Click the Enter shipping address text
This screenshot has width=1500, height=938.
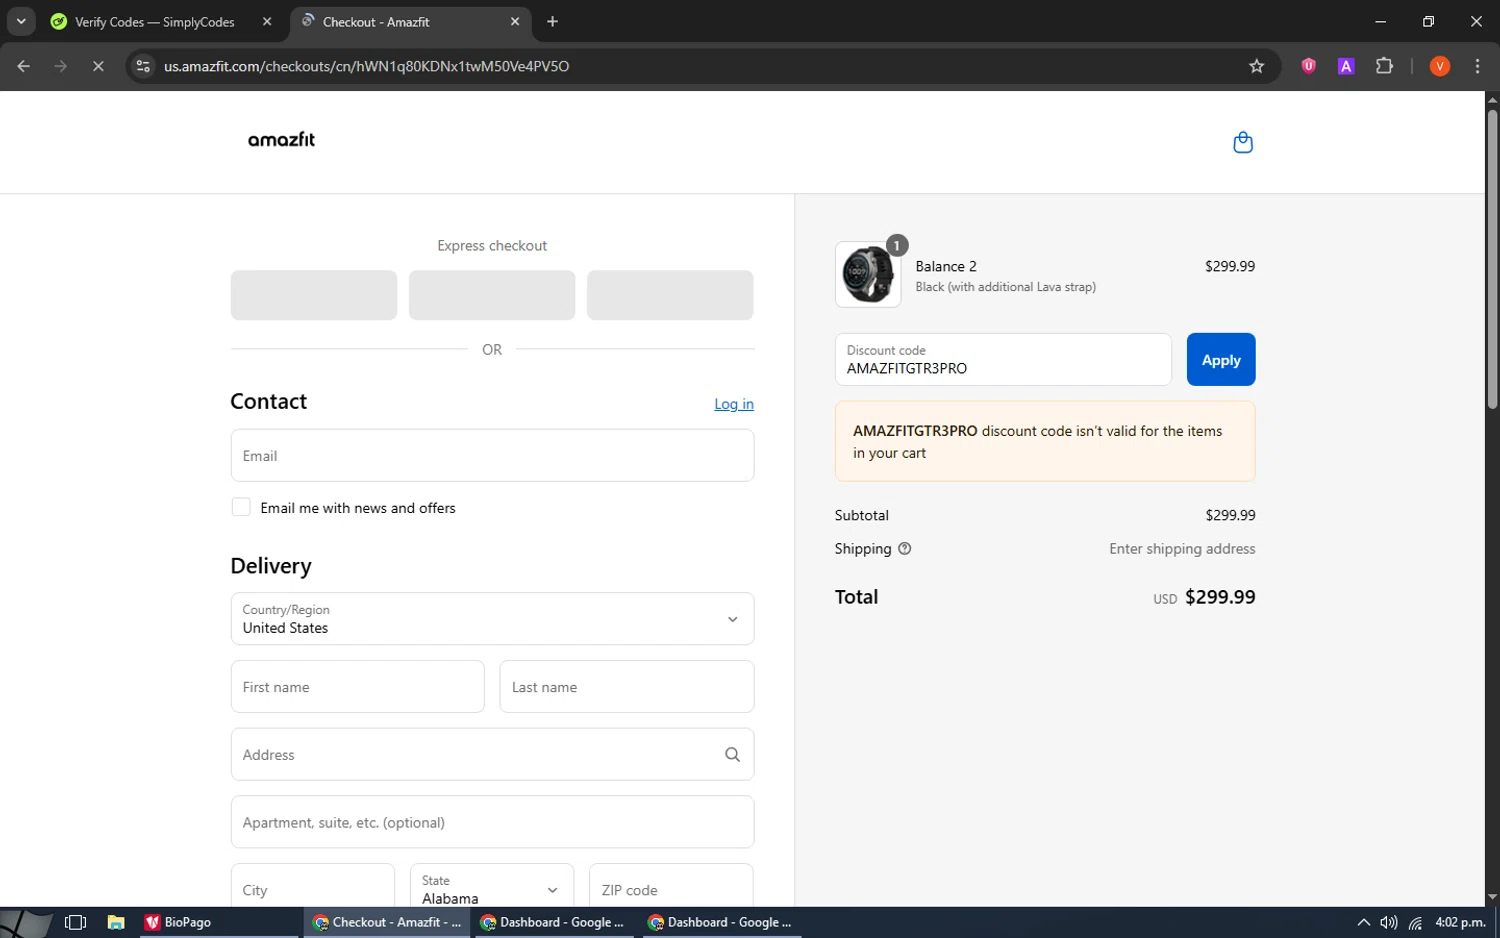pos(1182,549)
